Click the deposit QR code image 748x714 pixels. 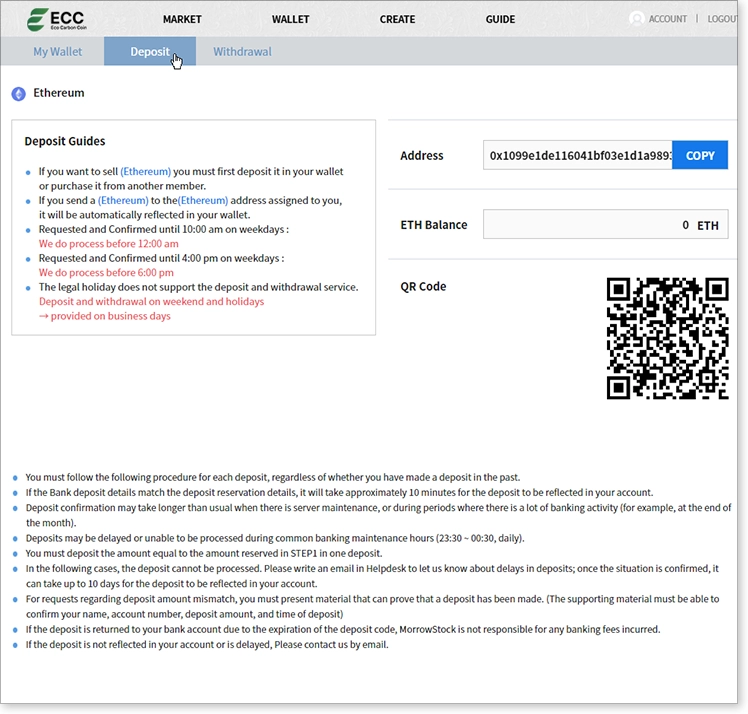click(667, 338)
